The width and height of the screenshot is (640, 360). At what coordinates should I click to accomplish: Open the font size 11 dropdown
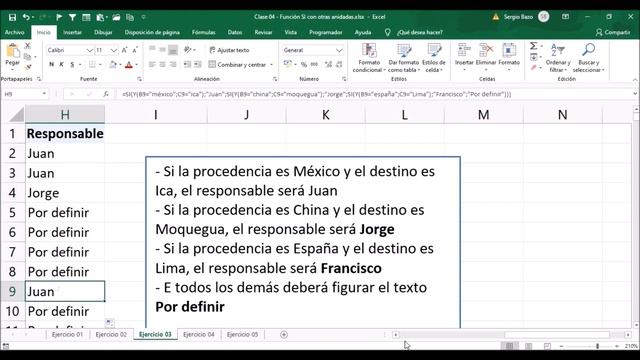(x=113, y=50)
